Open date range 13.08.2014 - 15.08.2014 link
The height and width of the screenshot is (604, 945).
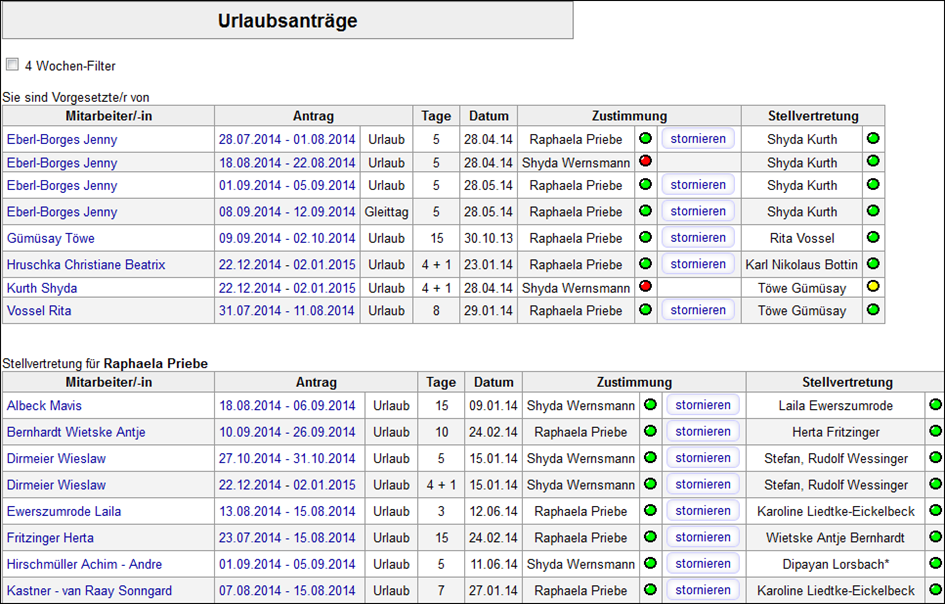287,511
